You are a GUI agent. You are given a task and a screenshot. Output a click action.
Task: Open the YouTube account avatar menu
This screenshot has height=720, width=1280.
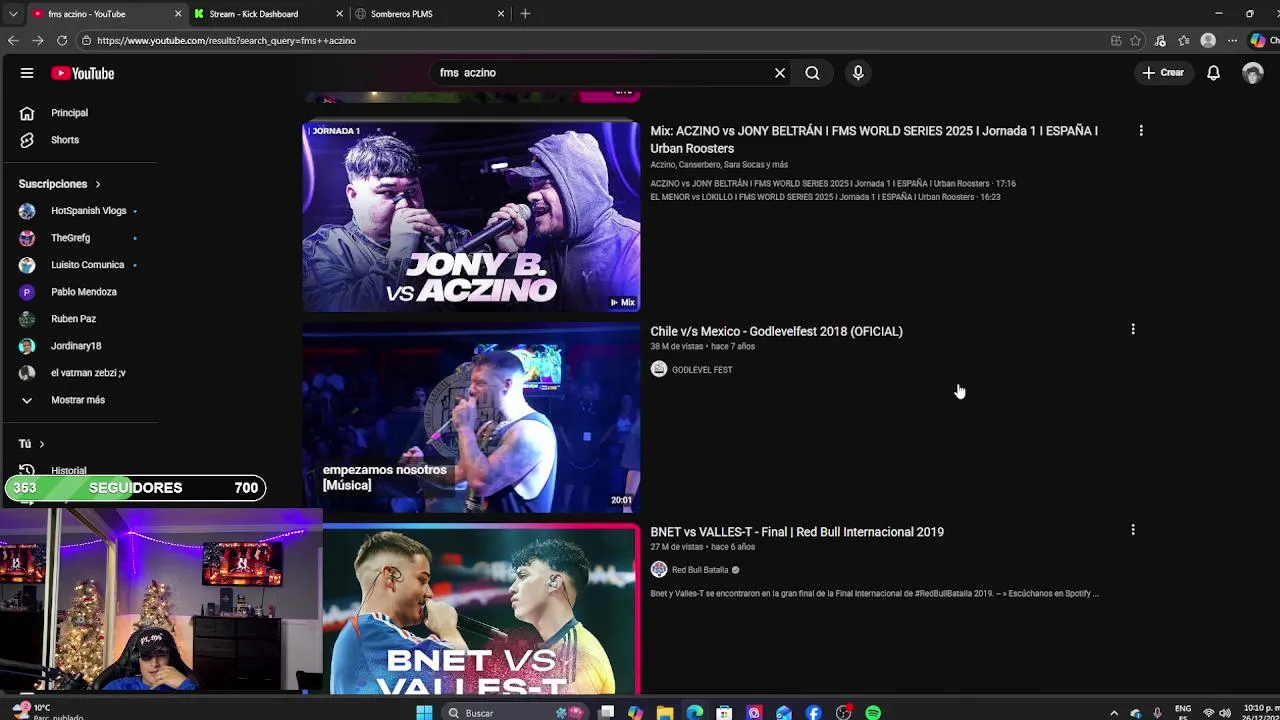[x=1252, y=73]
